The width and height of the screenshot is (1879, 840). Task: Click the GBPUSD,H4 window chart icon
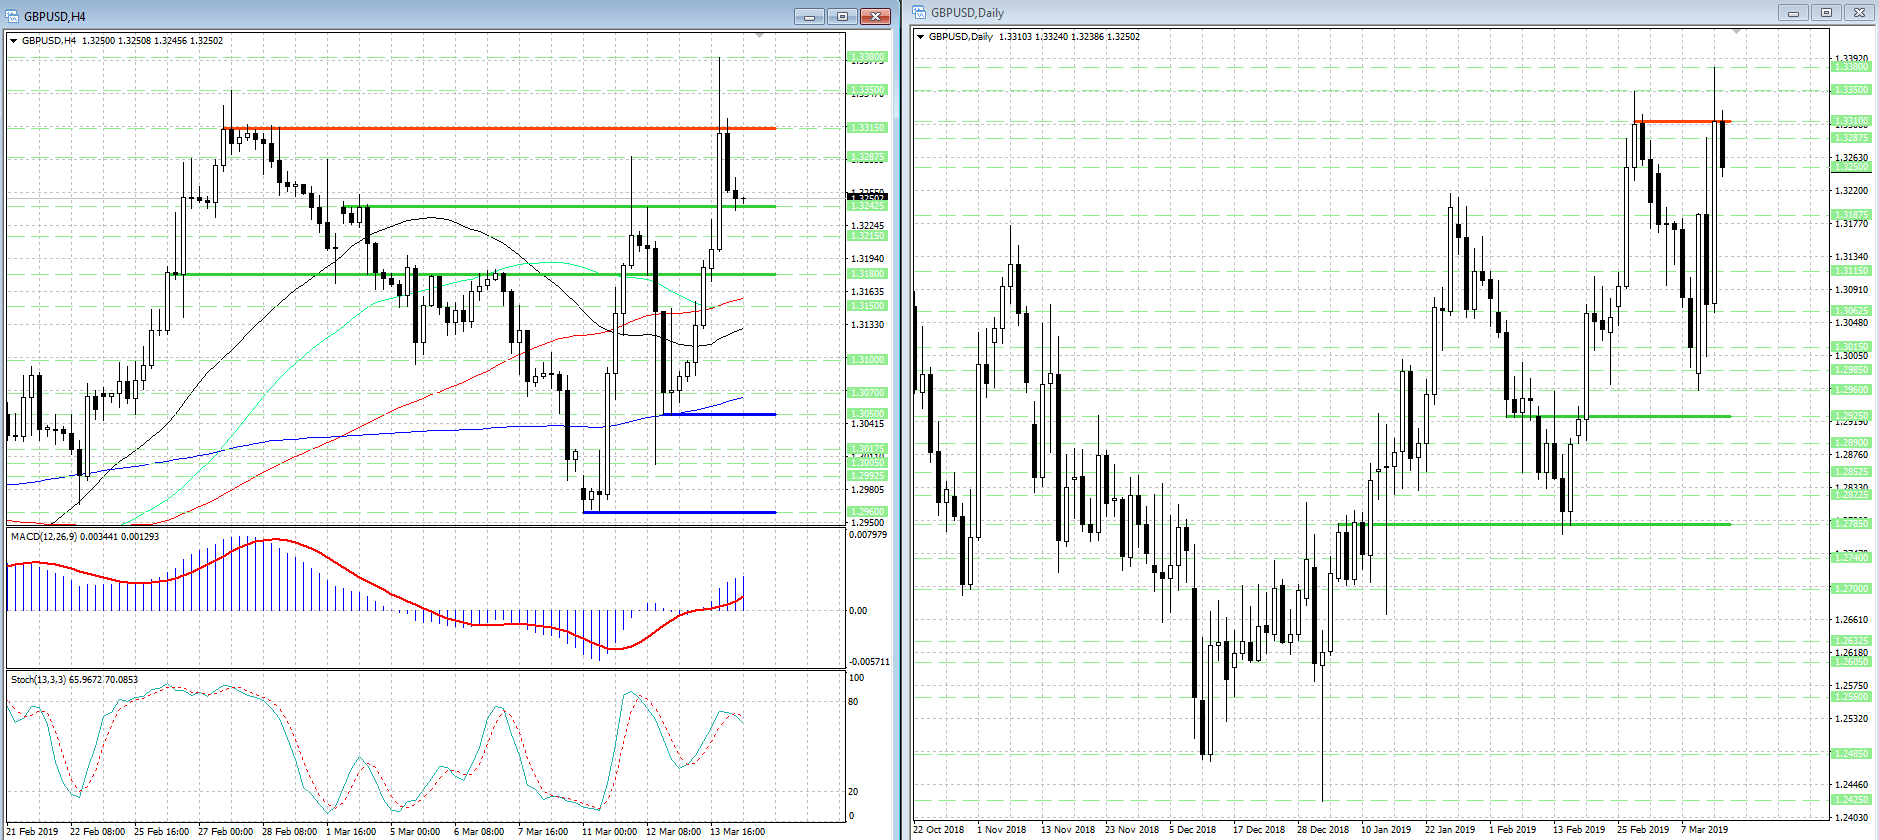coord(12,16)
